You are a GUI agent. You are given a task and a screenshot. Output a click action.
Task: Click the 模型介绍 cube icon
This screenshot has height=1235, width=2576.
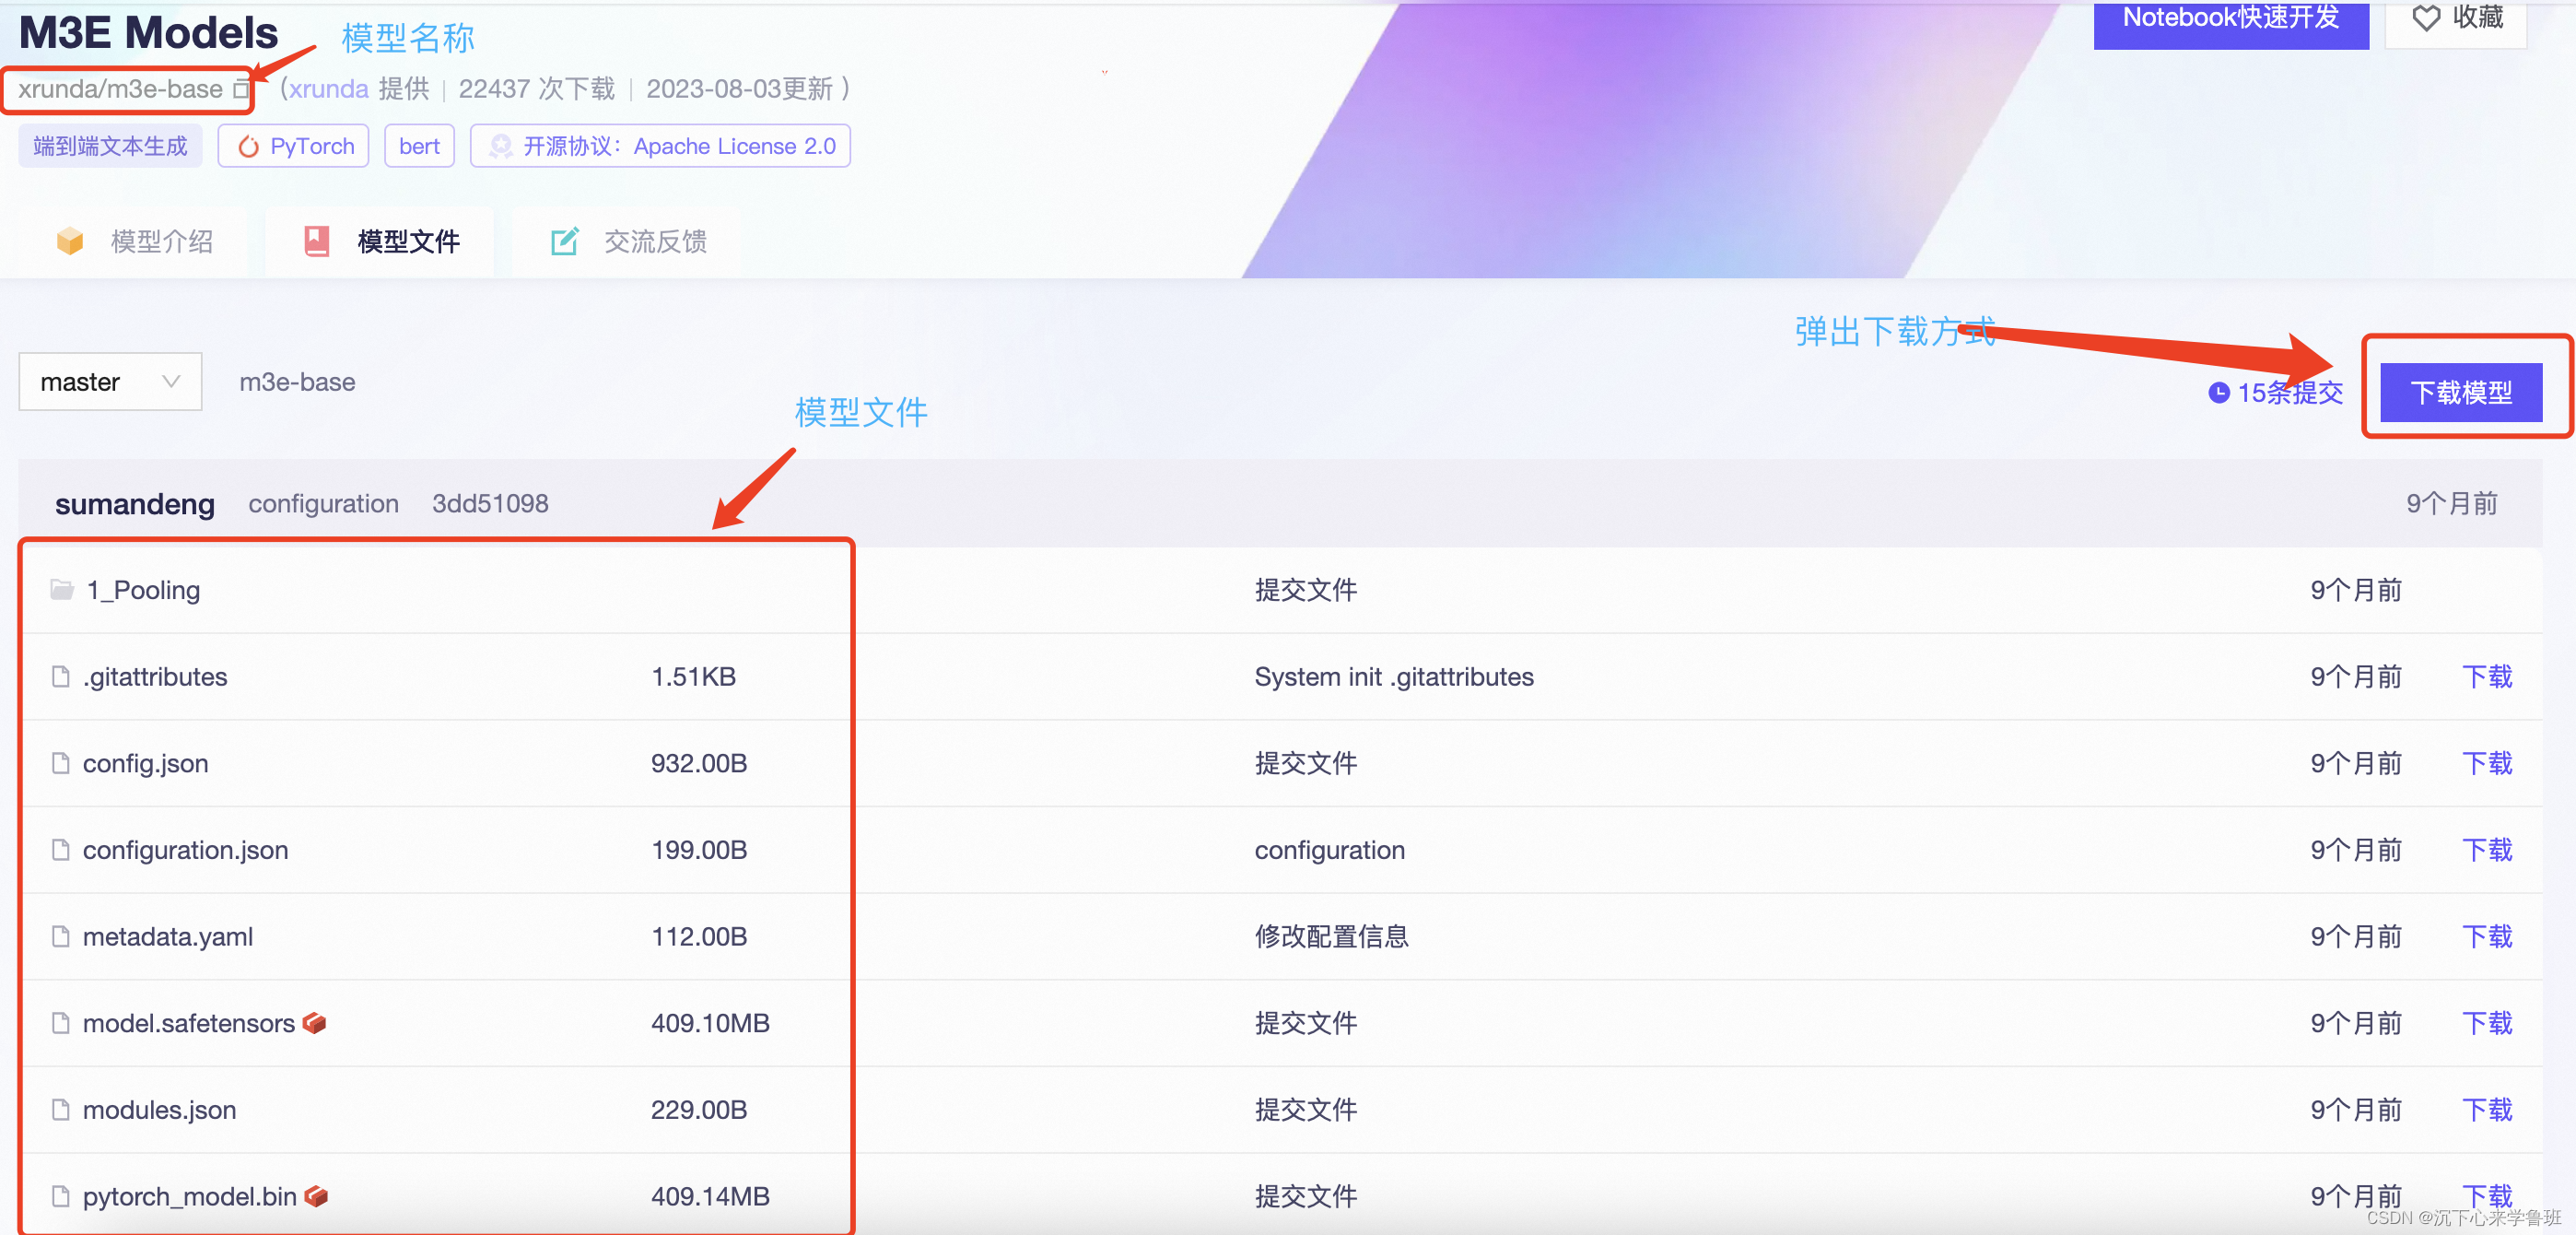pos(70,241)
